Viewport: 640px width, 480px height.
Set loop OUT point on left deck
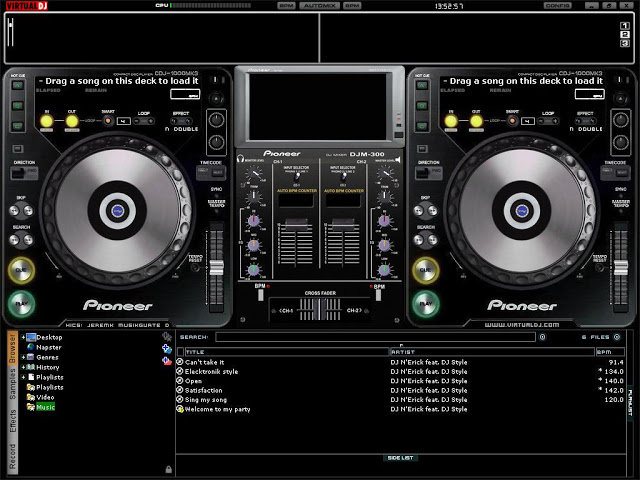pos(72,121)
